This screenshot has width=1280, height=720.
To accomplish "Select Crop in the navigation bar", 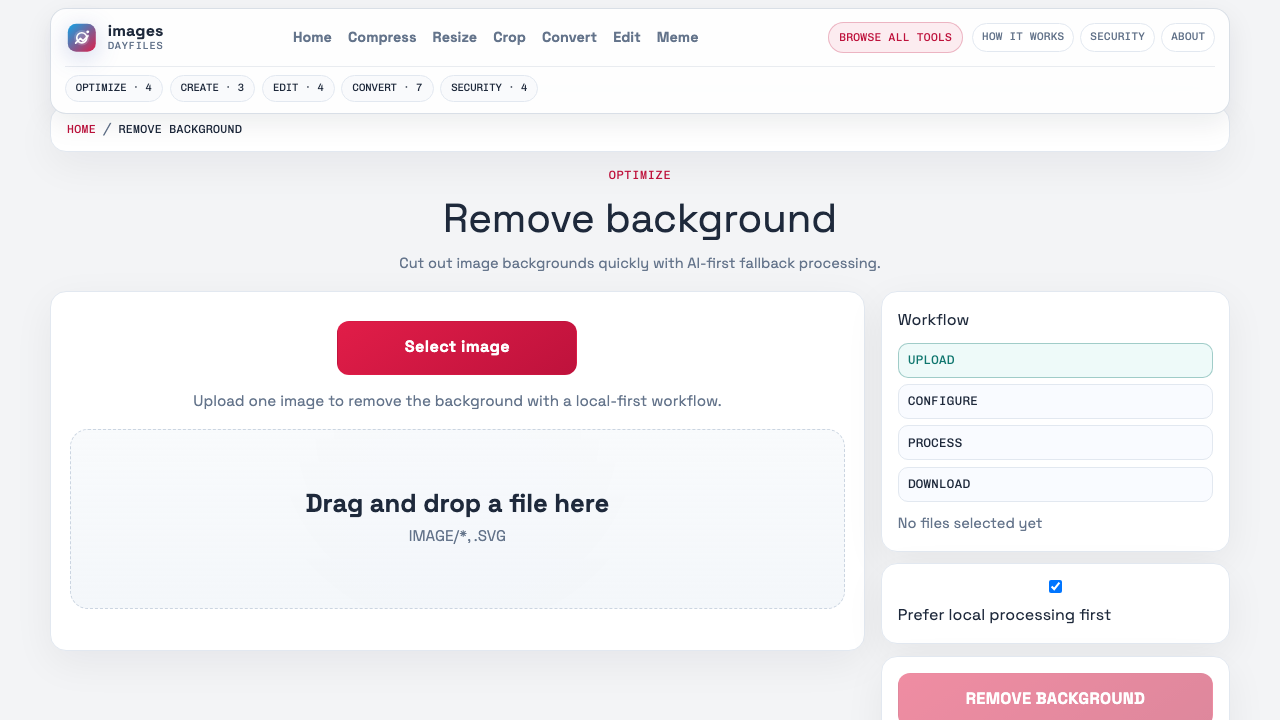I will (x=509, y=37).
